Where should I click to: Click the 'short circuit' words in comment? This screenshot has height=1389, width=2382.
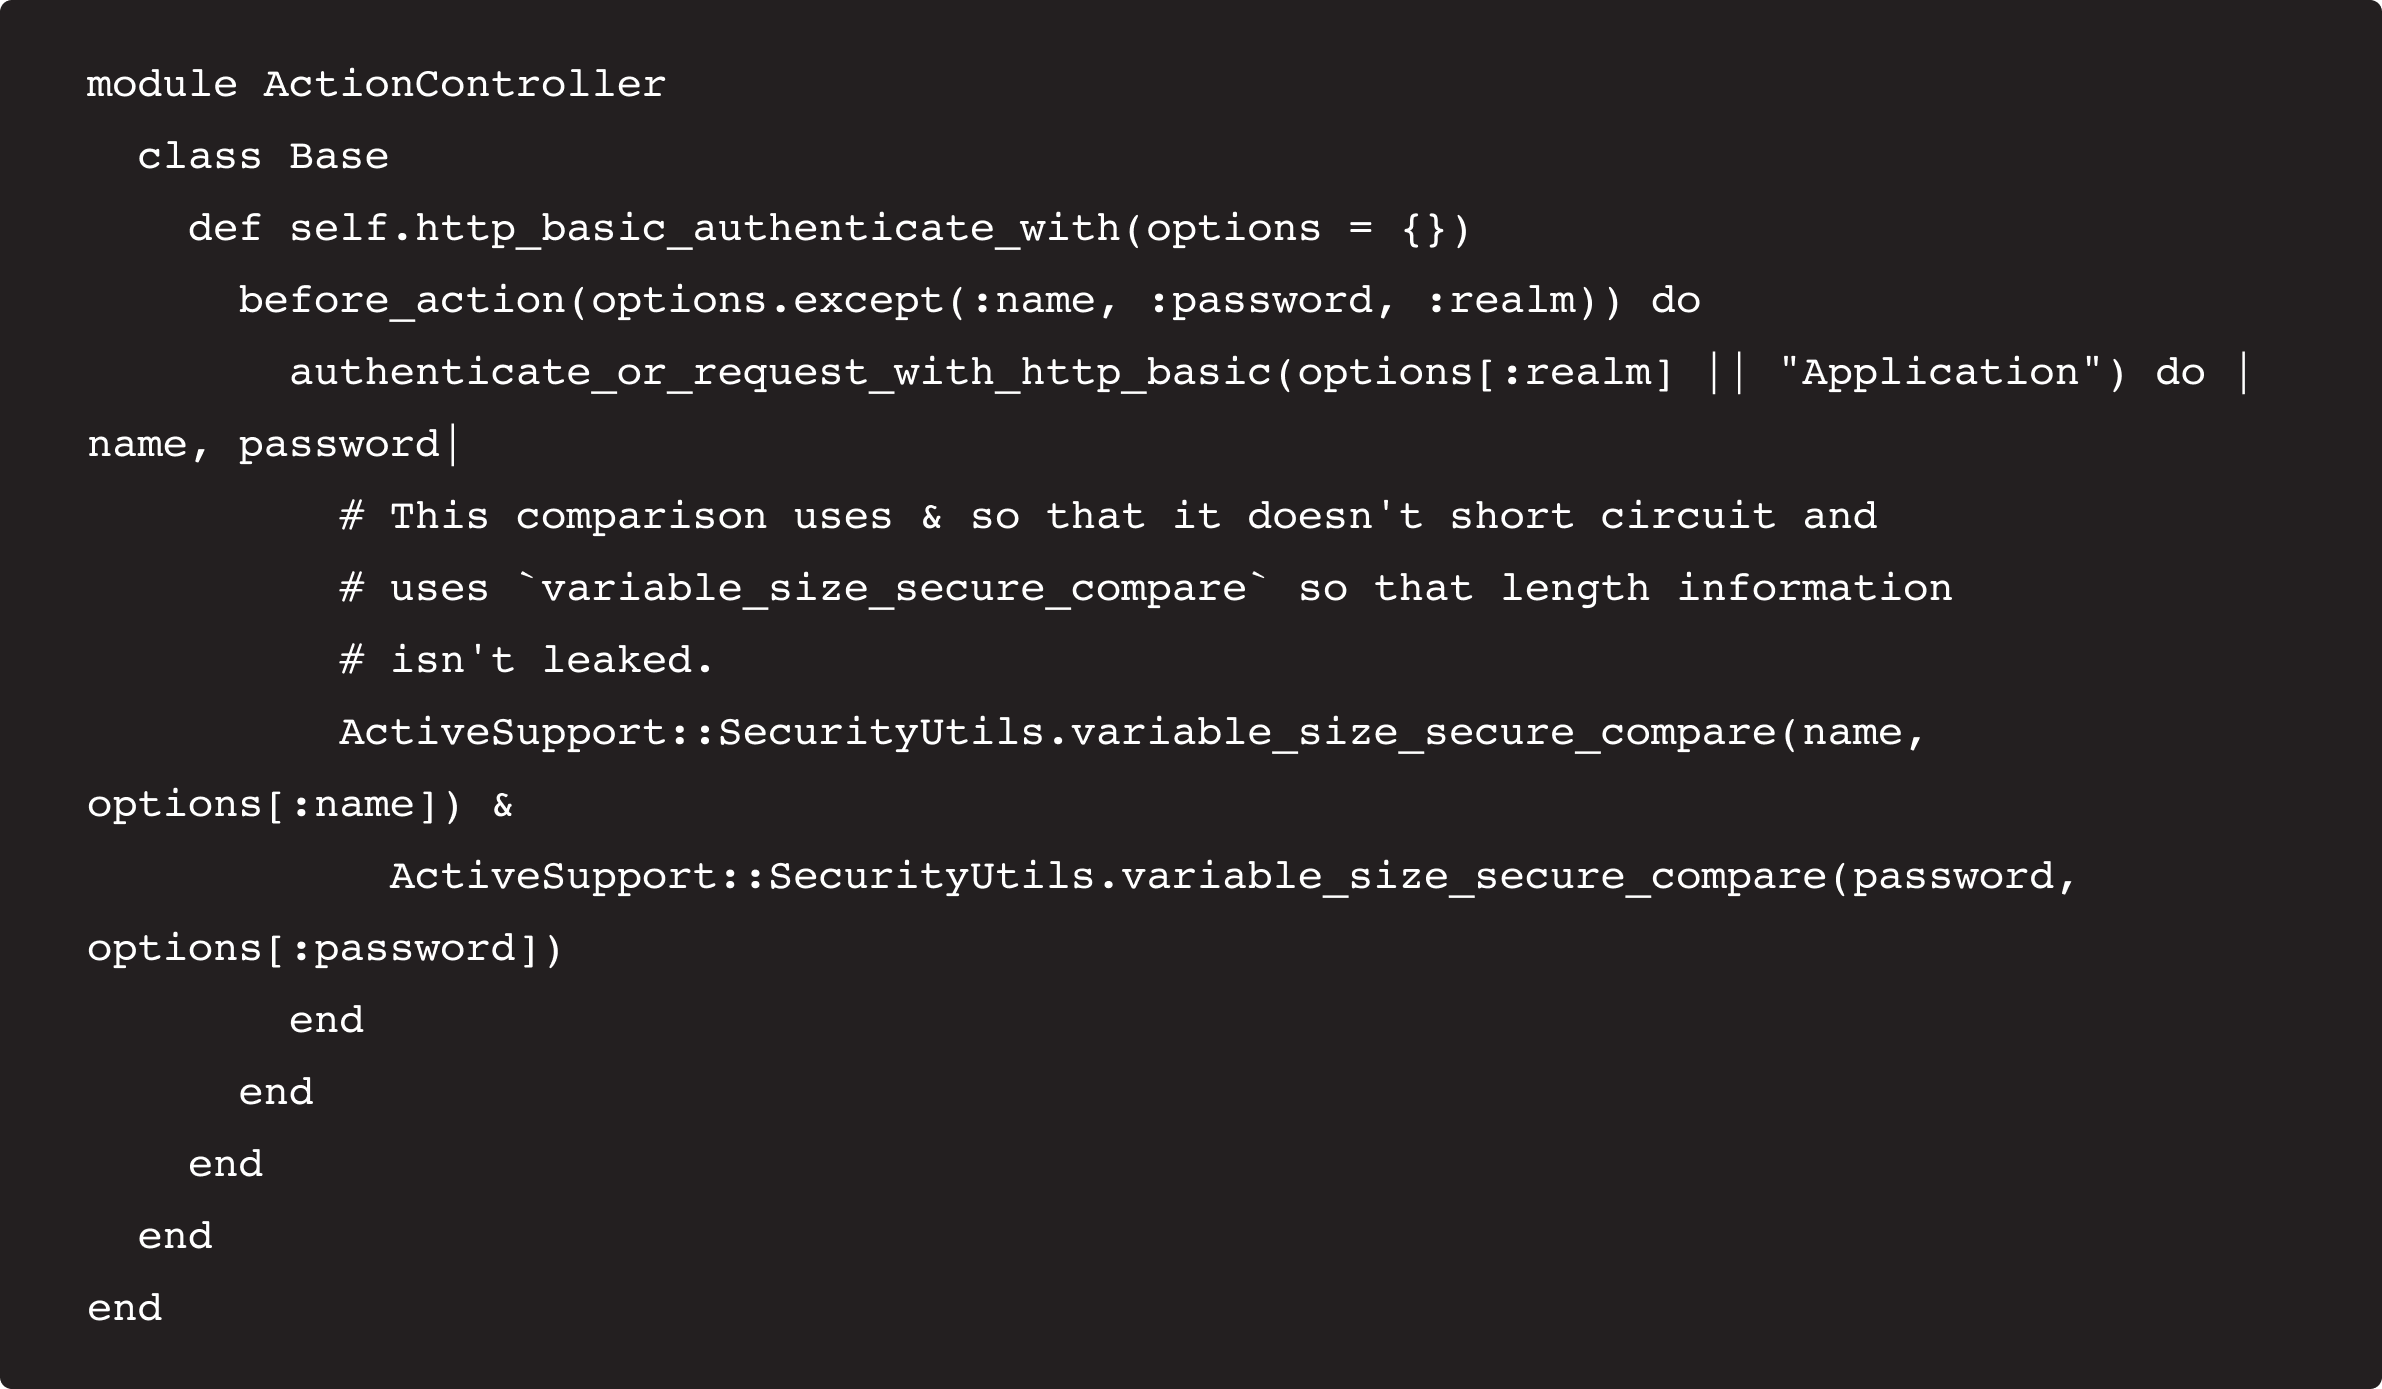coord(1612,516)
